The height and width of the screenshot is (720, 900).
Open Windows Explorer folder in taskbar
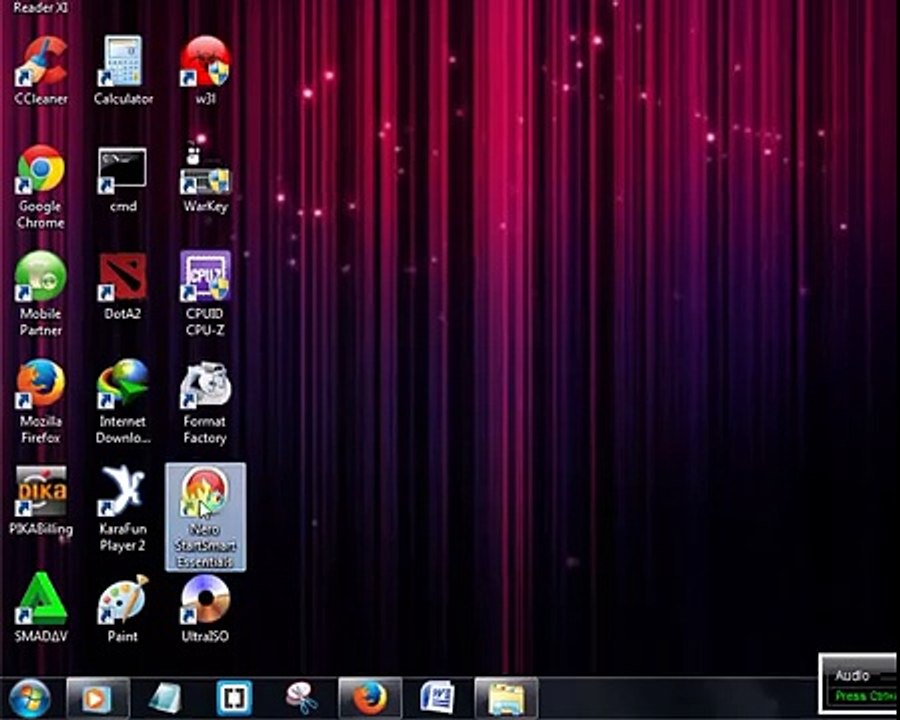pos(506,698)
